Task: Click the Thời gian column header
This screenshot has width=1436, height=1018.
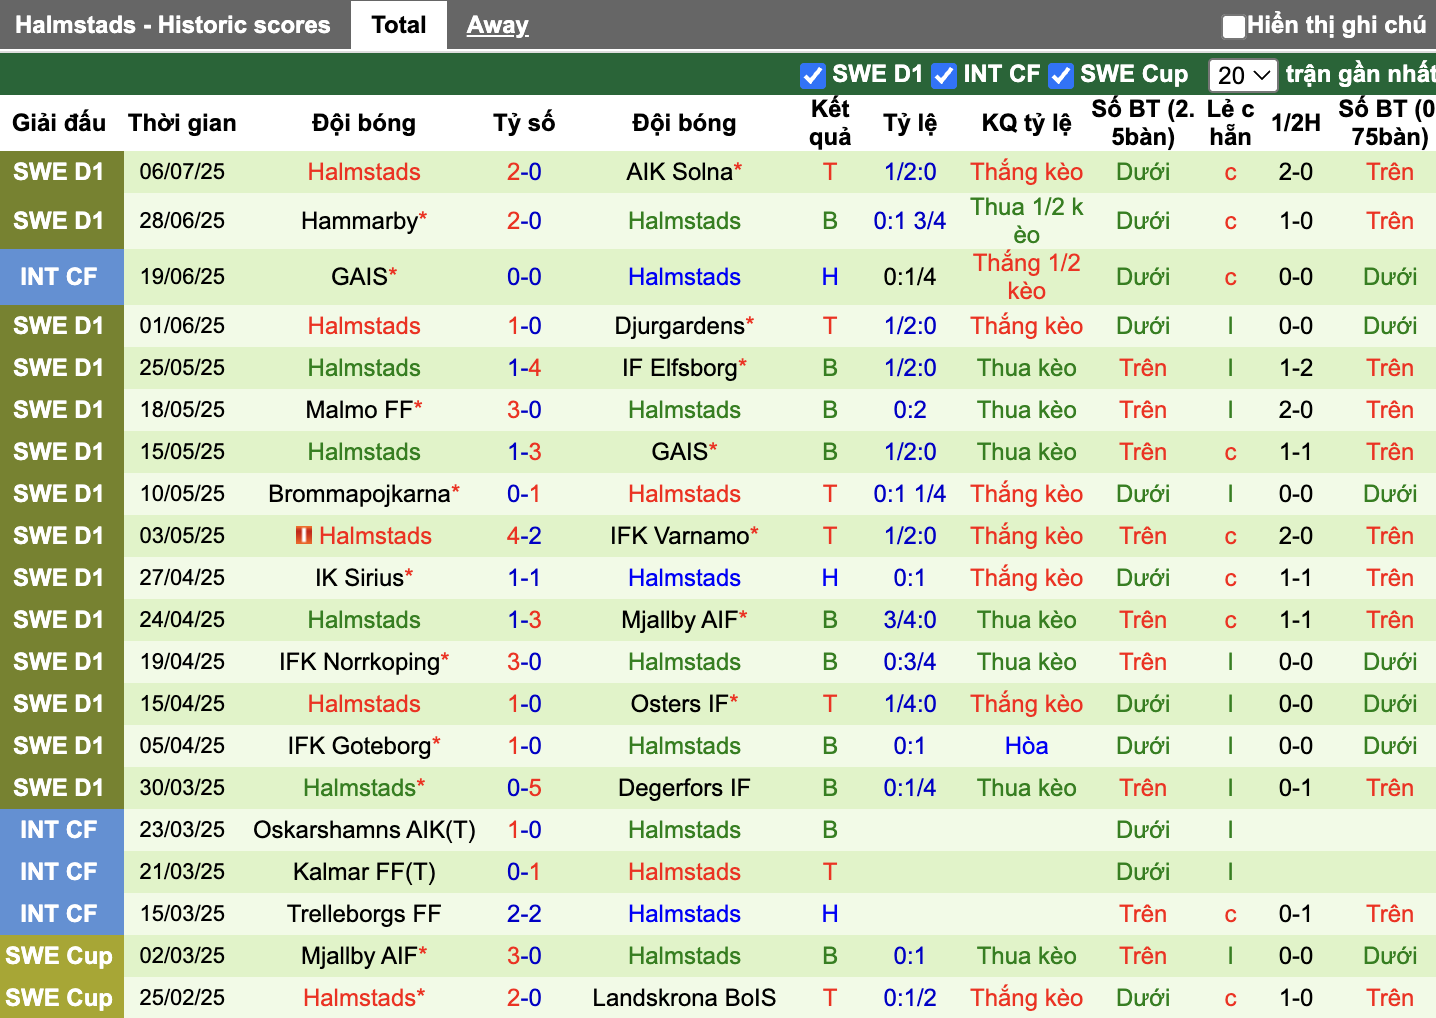Action: 182,123
